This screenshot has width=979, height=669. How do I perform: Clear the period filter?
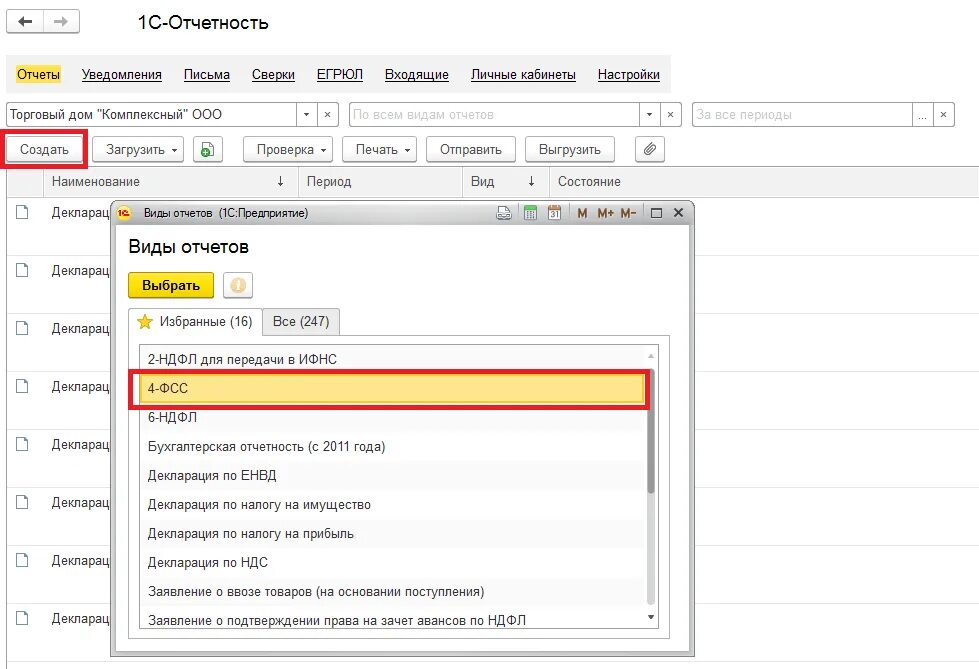[x=943, y=115]
